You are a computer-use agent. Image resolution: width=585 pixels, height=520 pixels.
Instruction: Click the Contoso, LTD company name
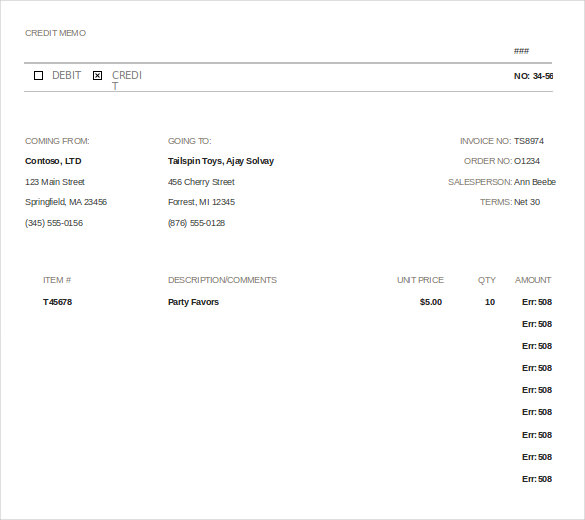point(53,161)
